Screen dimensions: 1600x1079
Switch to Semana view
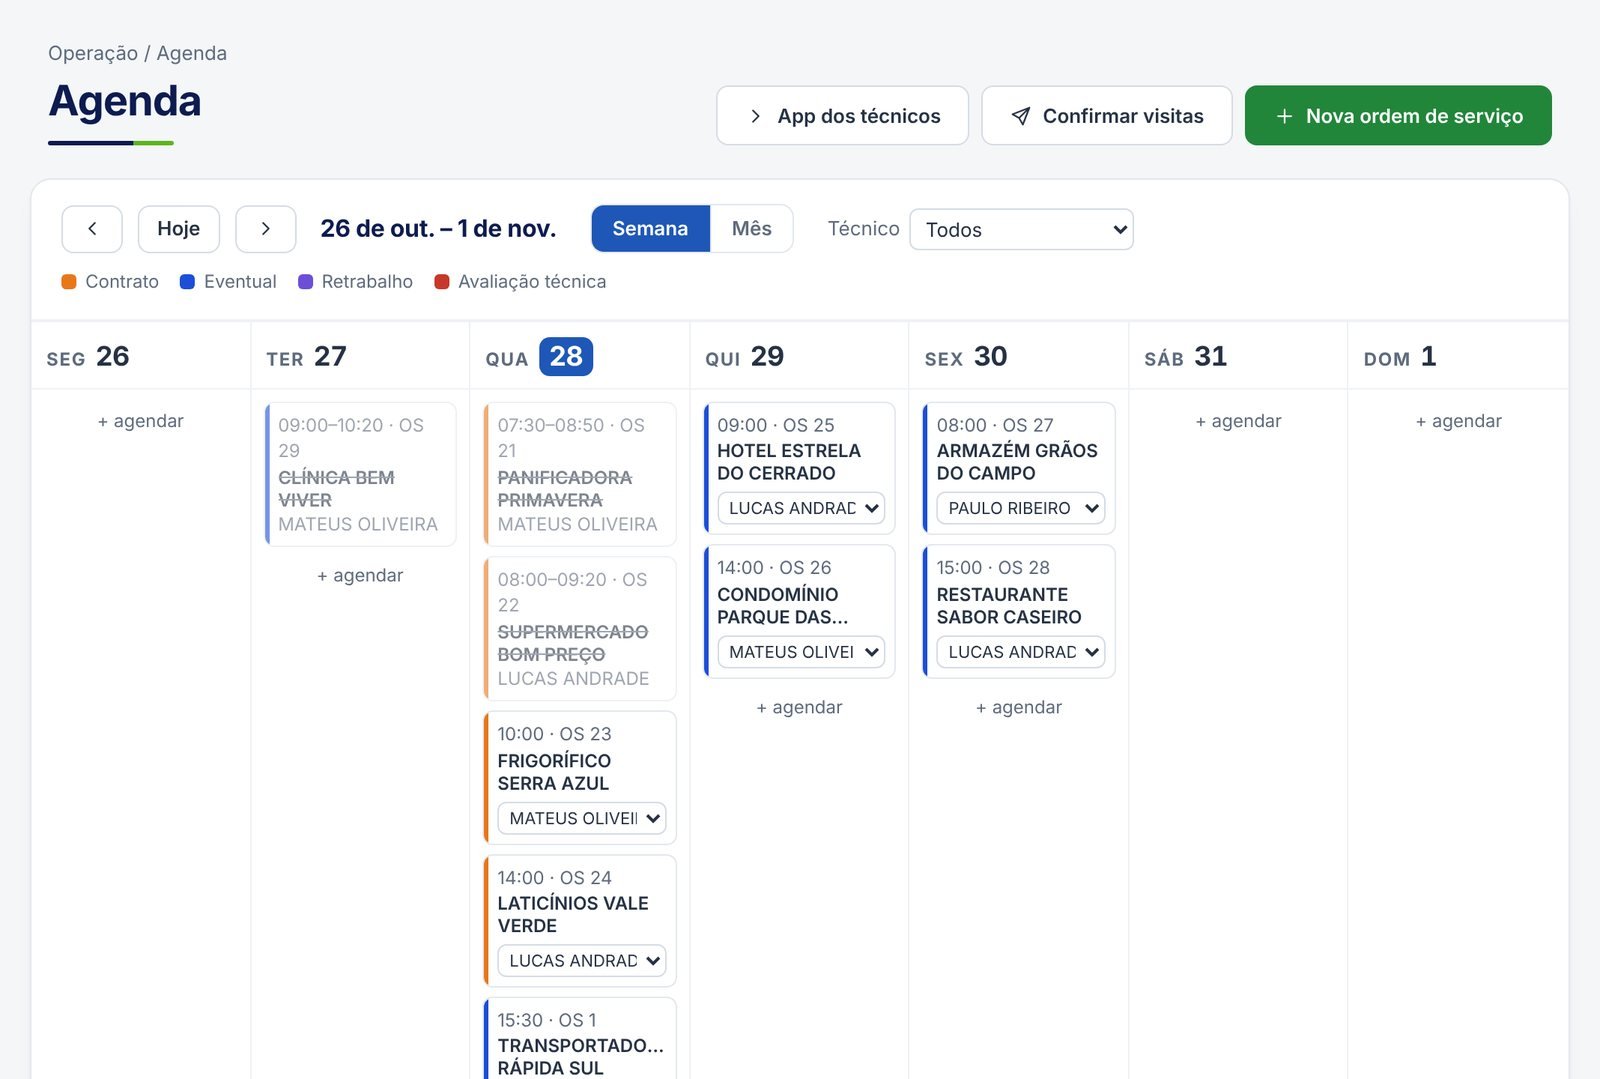(x=650, y=229)
